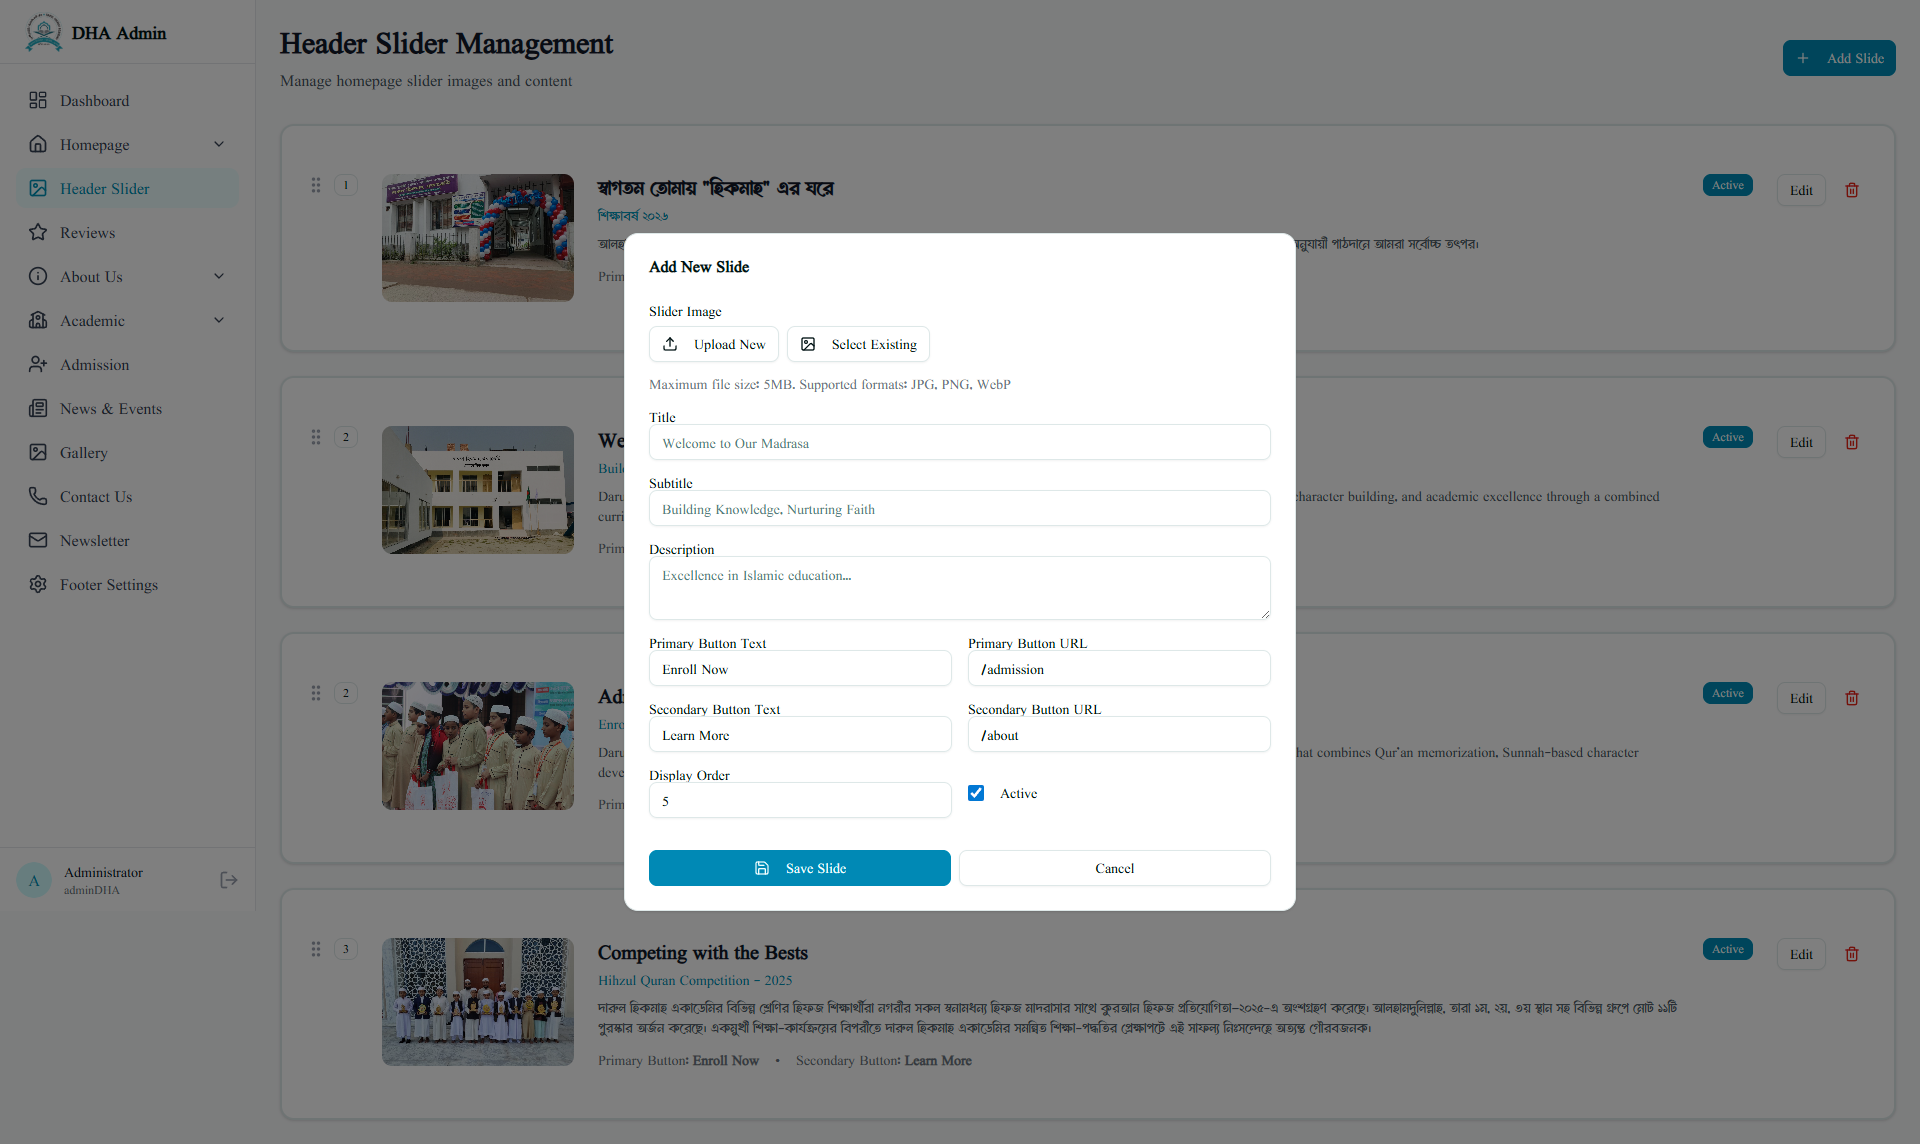Open the Dashboard sidebar item
The height and width of the screenshot is (1144, 1920).
[127, 100]
